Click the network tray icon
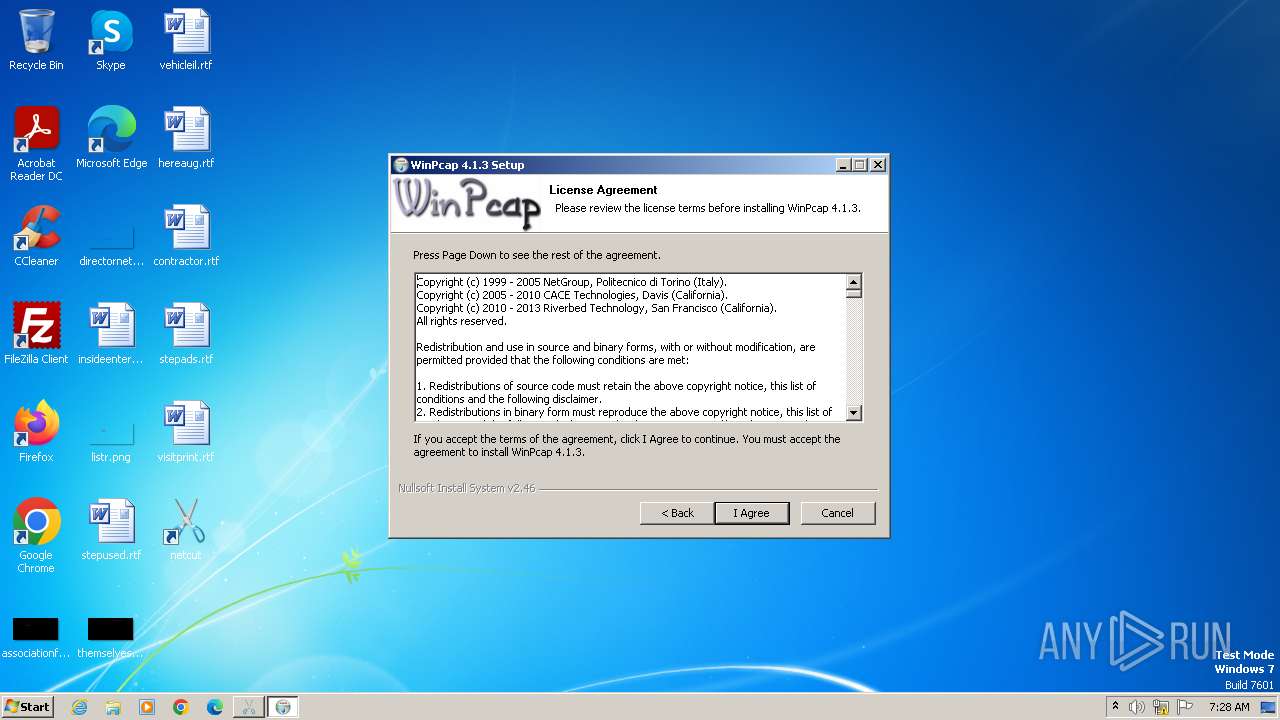 [x=1161, y=707]
